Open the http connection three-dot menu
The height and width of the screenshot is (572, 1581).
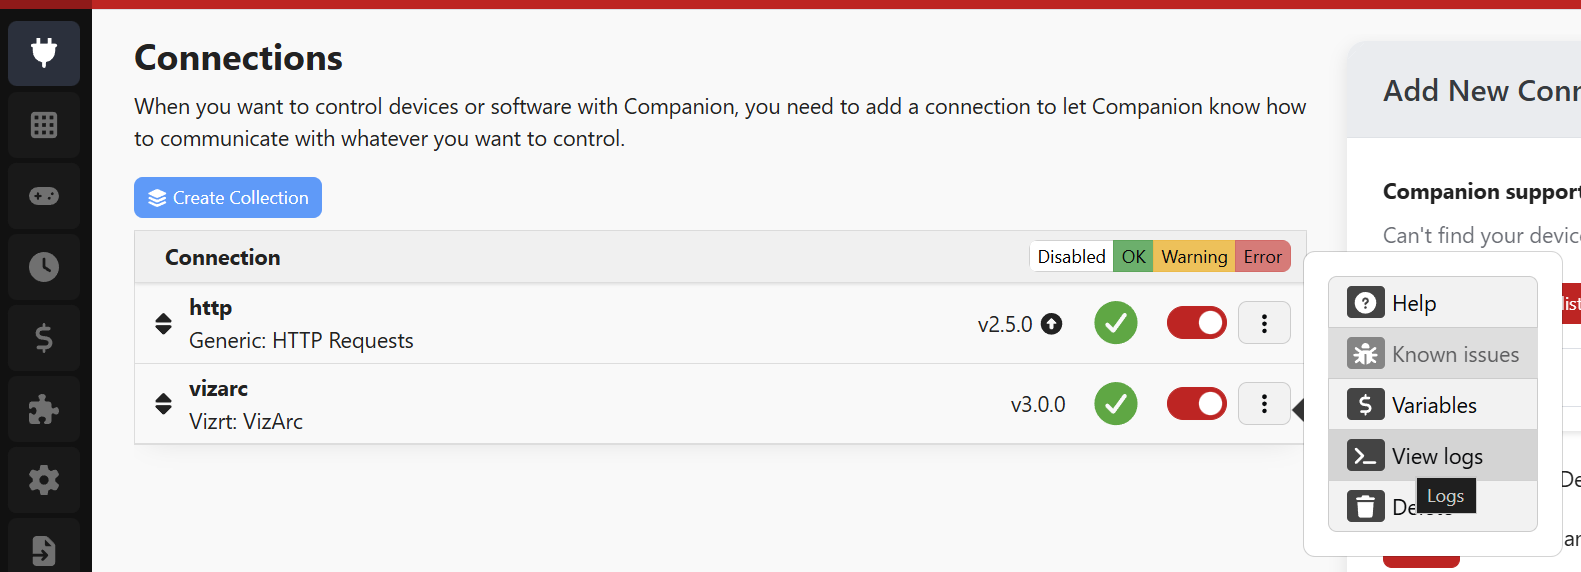[1264, 323]
